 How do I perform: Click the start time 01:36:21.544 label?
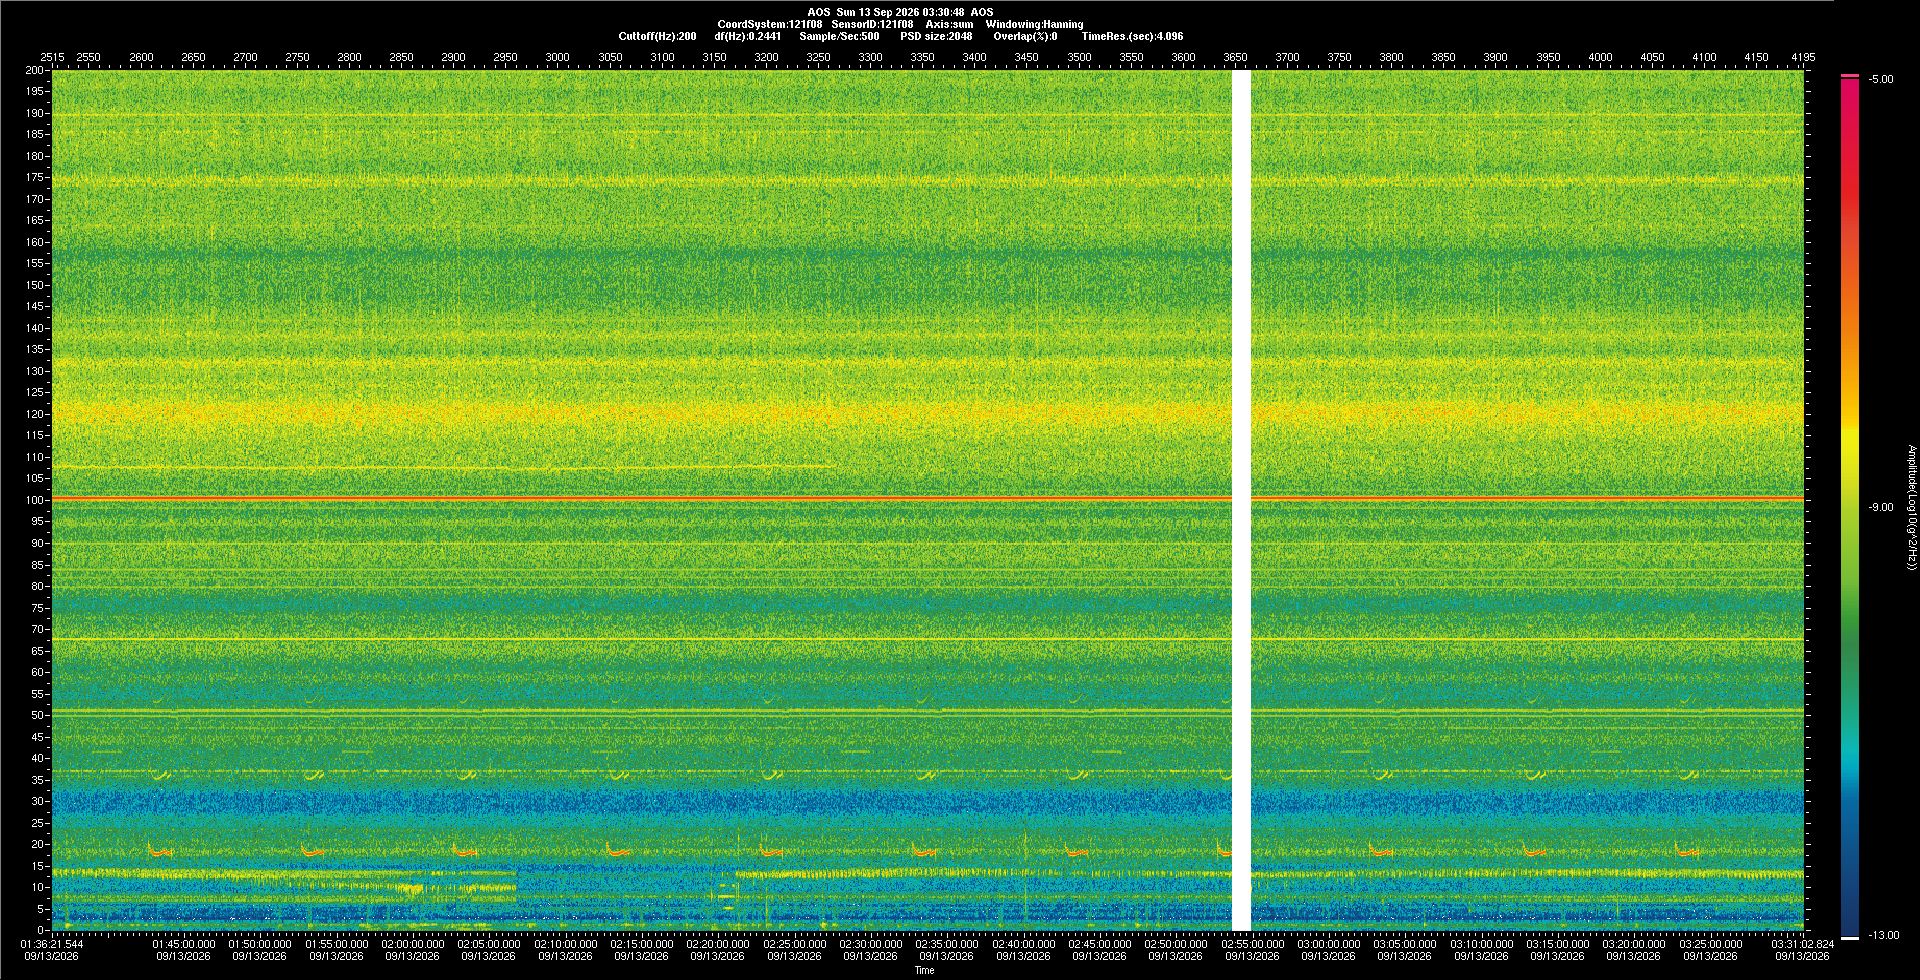pos(52,943)
